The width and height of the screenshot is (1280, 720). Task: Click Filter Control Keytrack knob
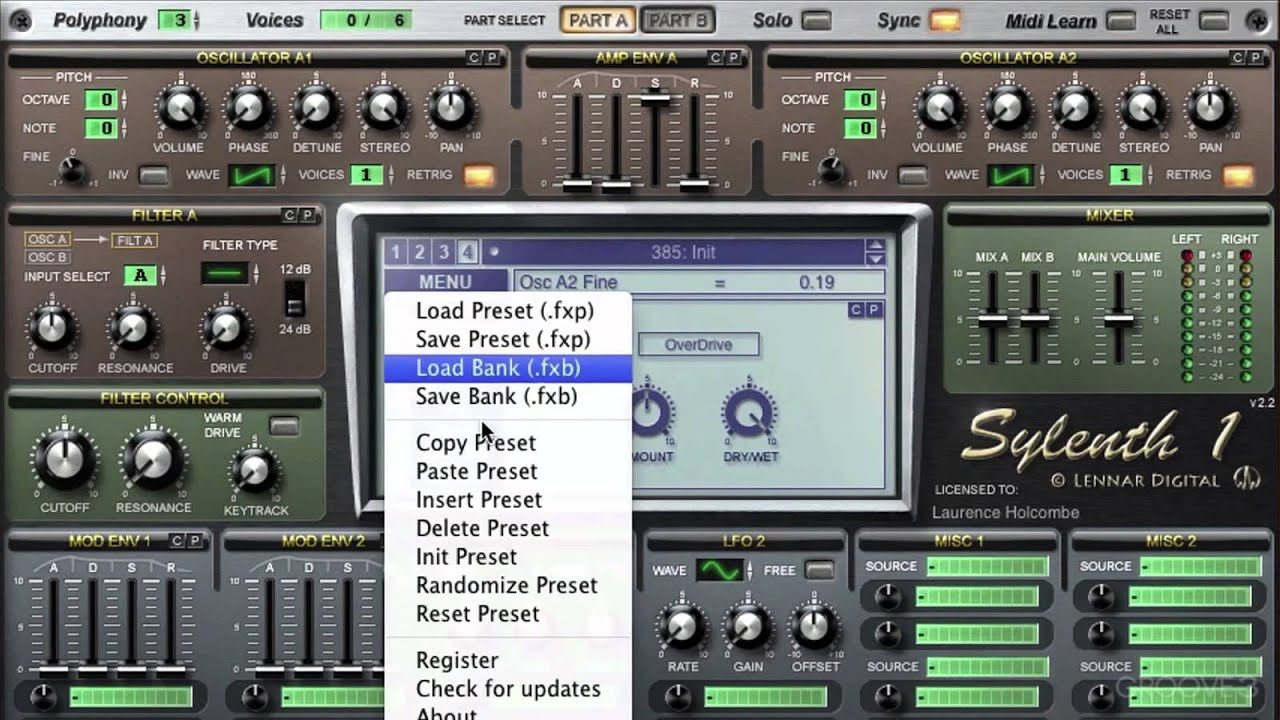254,471
